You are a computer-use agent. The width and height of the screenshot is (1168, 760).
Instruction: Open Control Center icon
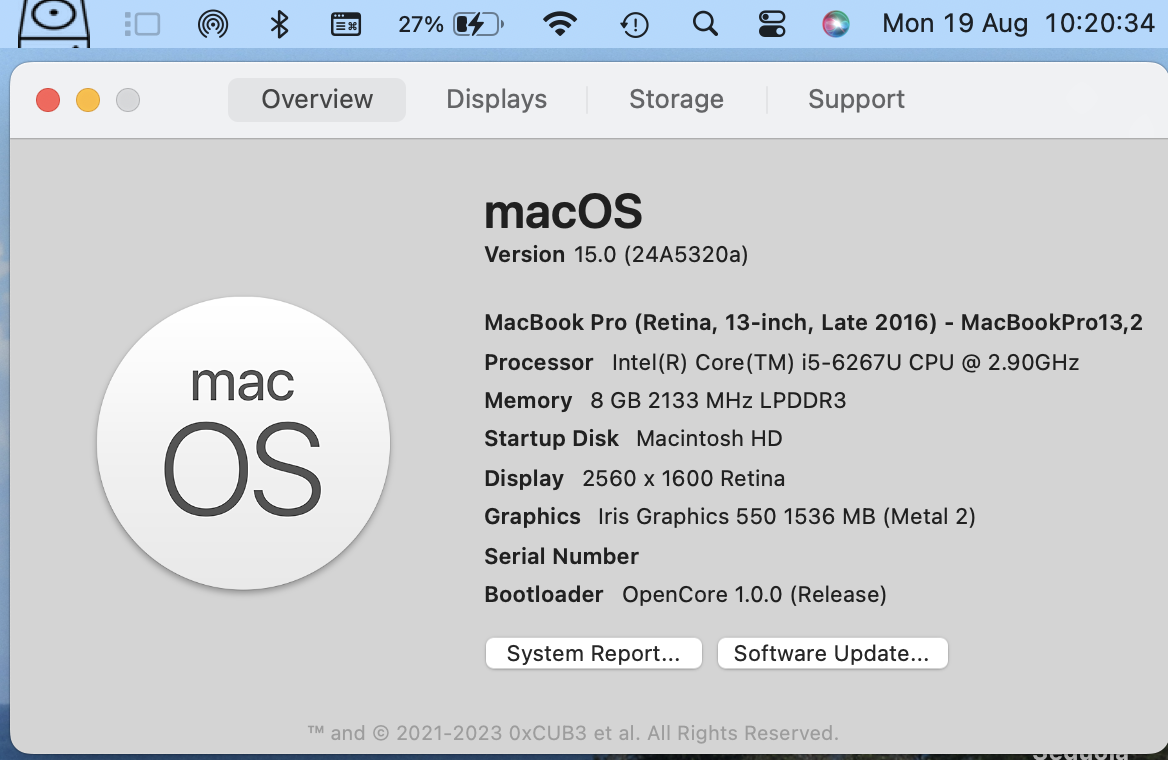click(772, 24)
